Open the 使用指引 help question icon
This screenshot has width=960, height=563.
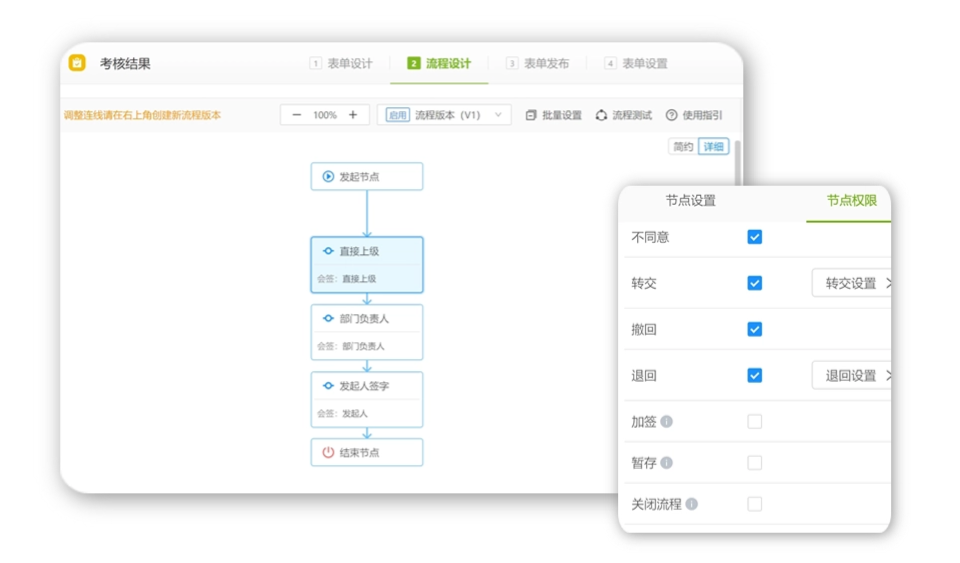click(x=672, y=115)
